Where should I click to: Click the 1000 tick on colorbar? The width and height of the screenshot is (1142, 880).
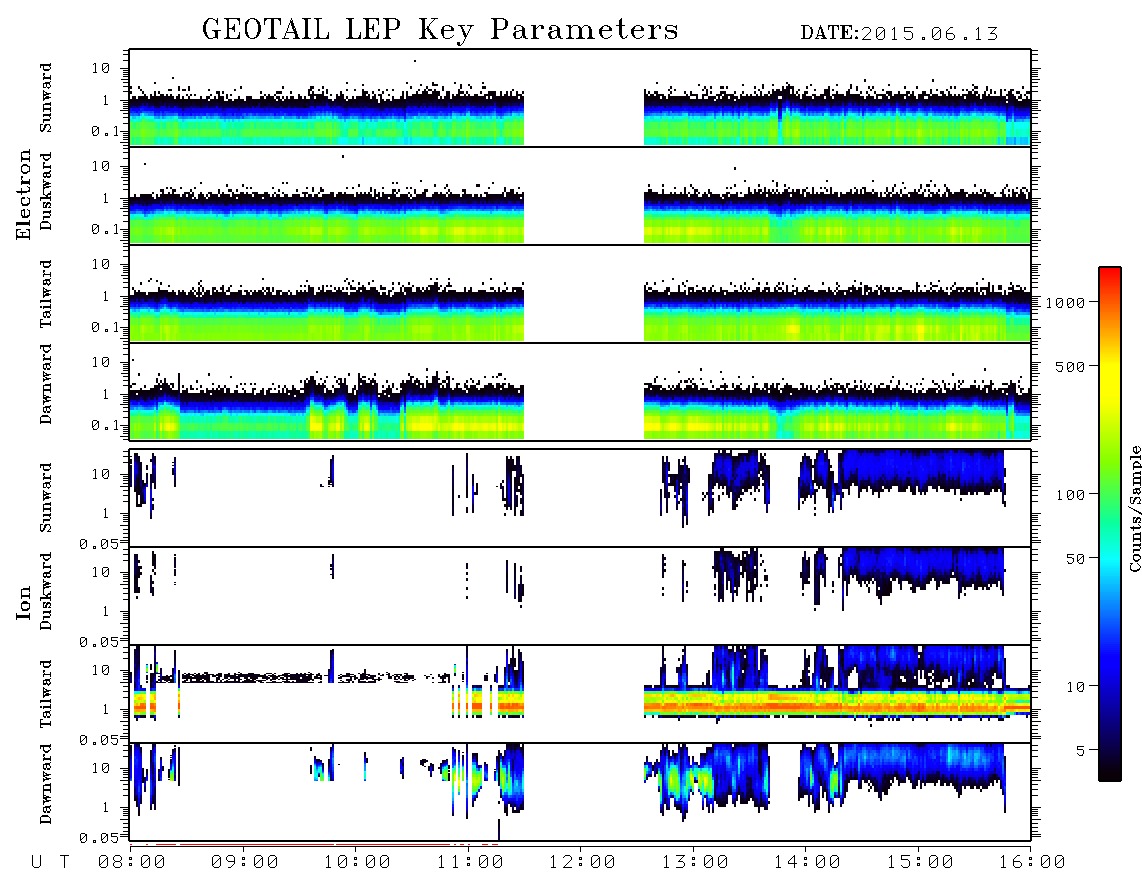click(1065, 302)
